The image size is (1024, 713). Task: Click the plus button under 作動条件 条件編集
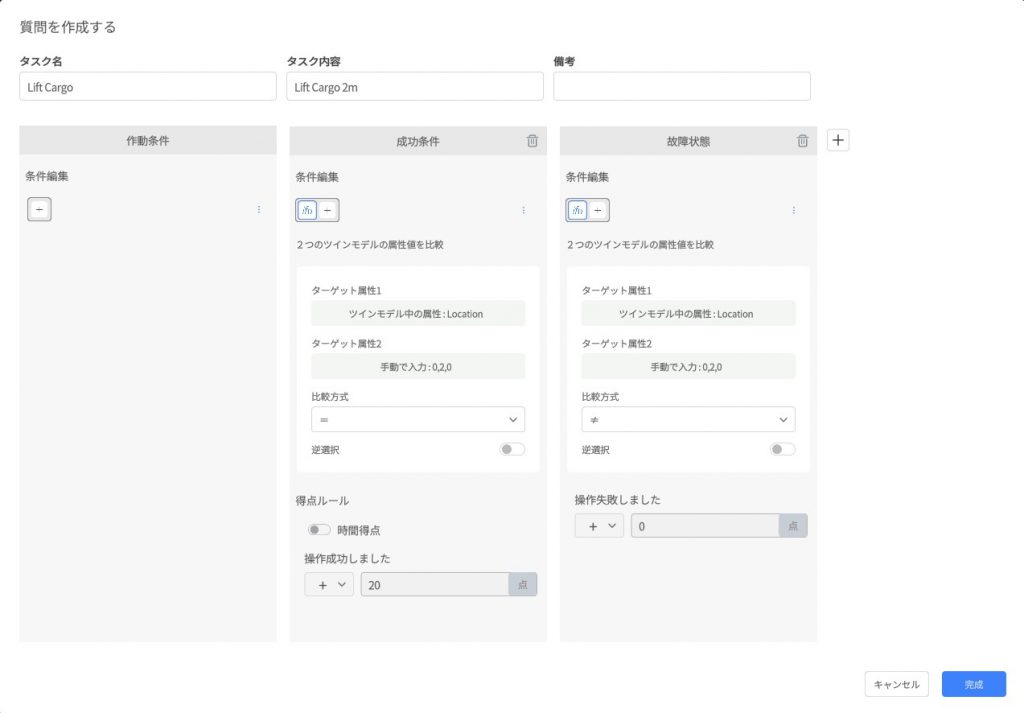click(39, 210)
